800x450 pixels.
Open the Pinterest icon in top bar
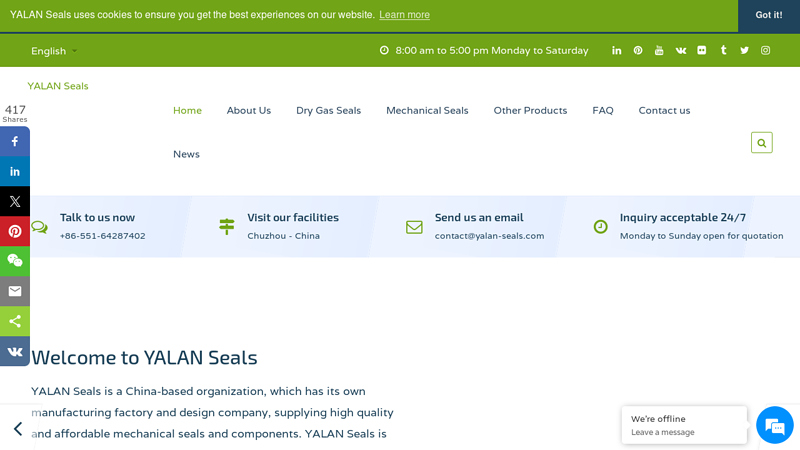[x=638, y=51]
